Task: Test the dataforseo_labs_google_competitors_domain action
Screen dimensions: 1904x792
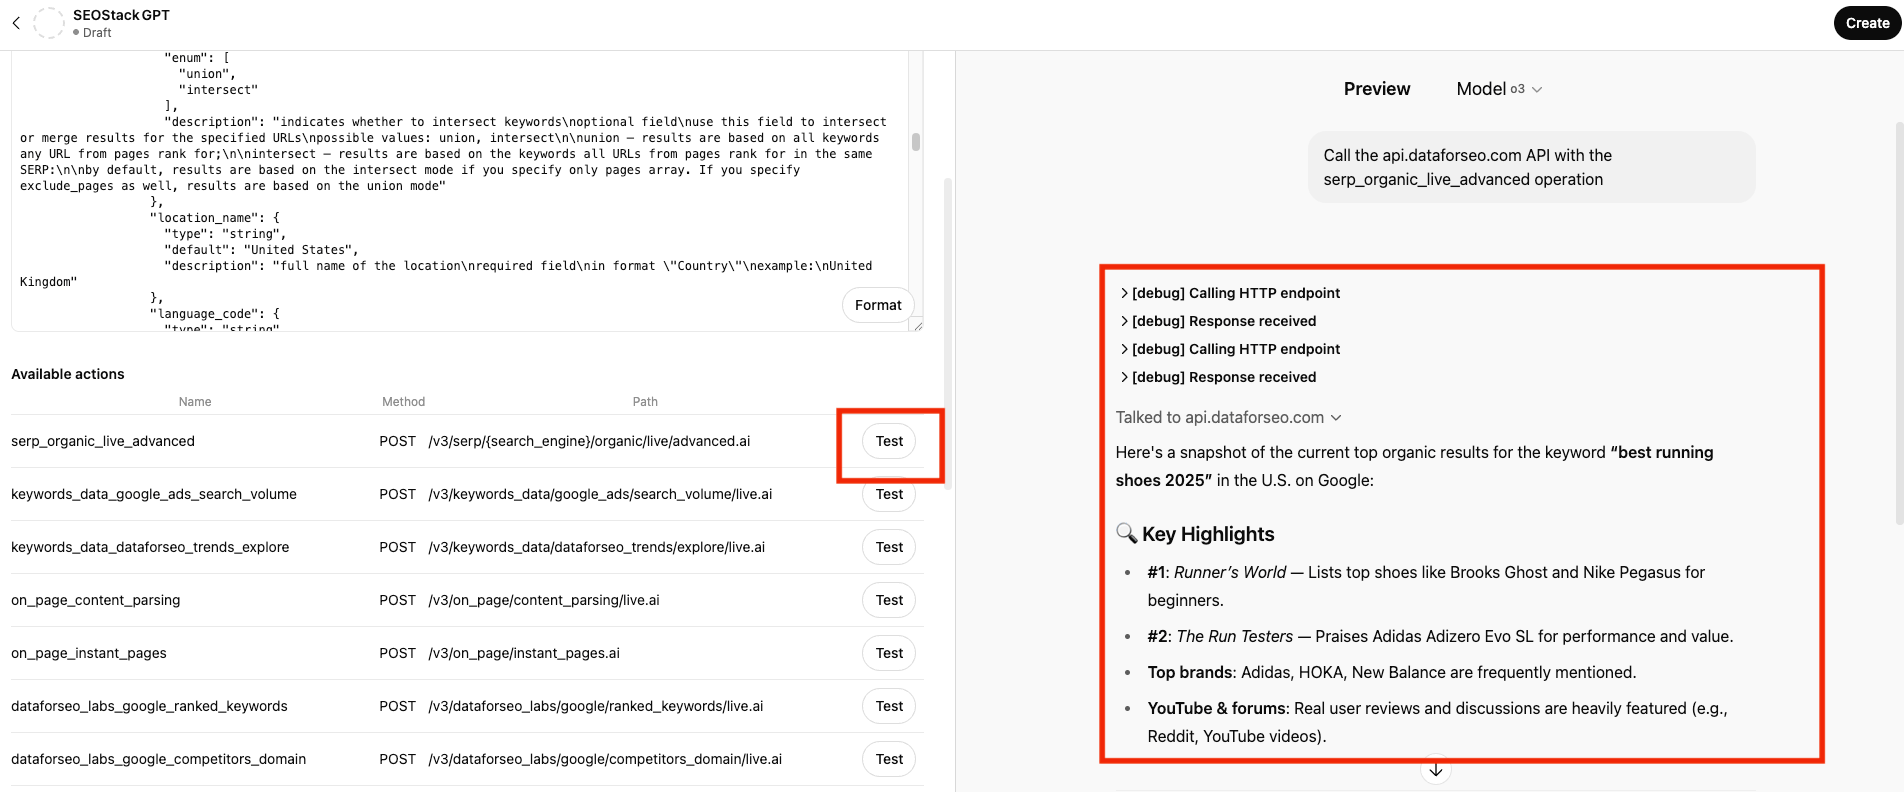Action: [x=889, y=759]
